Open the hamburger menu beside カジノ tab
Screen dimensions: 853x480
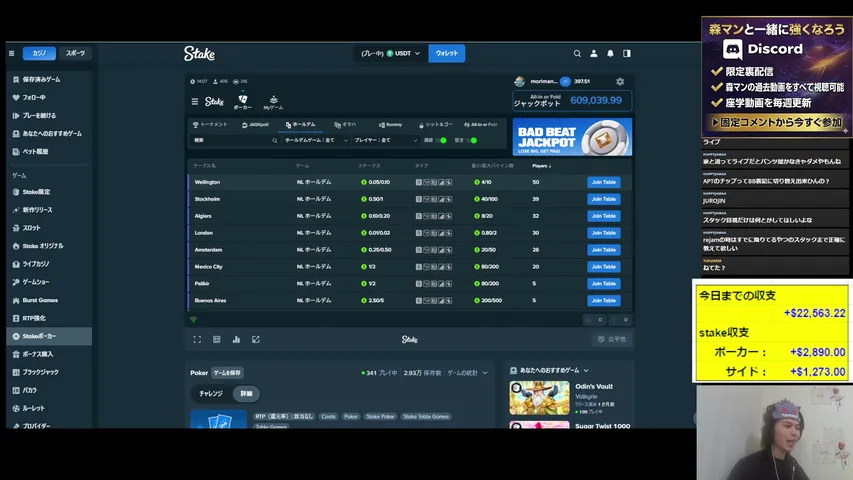click(x=11, y=53)
